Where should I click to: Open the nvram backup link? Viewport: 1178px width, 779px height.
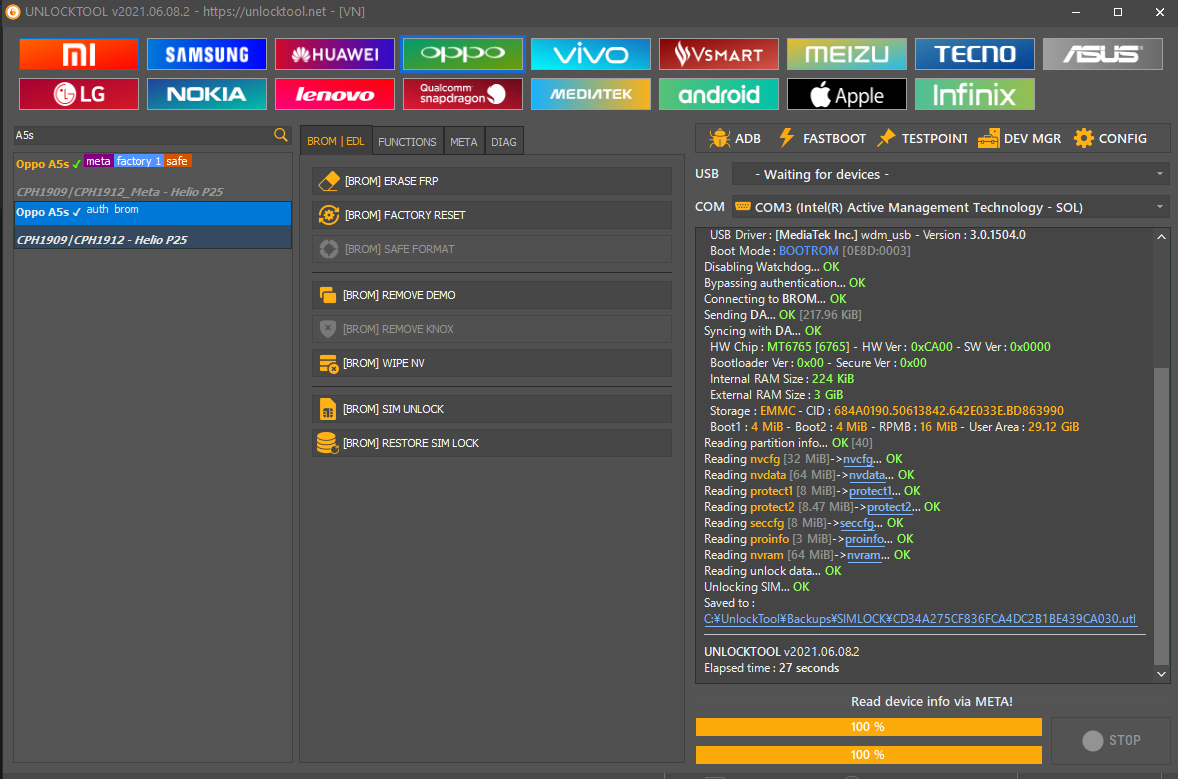point(864,555)
